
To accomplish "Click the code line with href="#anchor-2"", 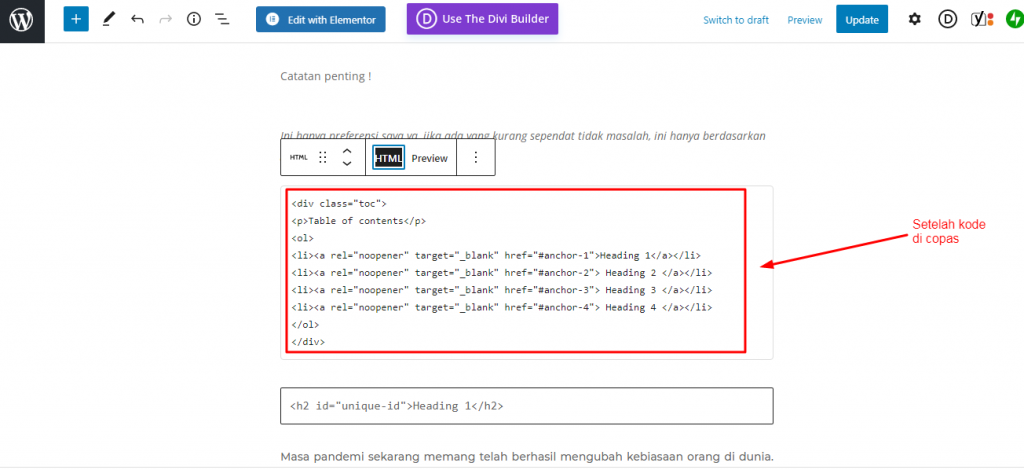I will (x=502, y=273).
